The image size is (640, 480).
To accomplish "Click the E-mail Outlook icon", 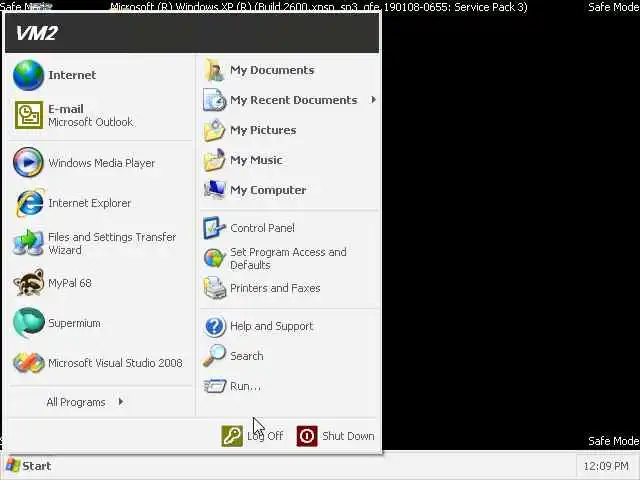I will pos(29,115).
